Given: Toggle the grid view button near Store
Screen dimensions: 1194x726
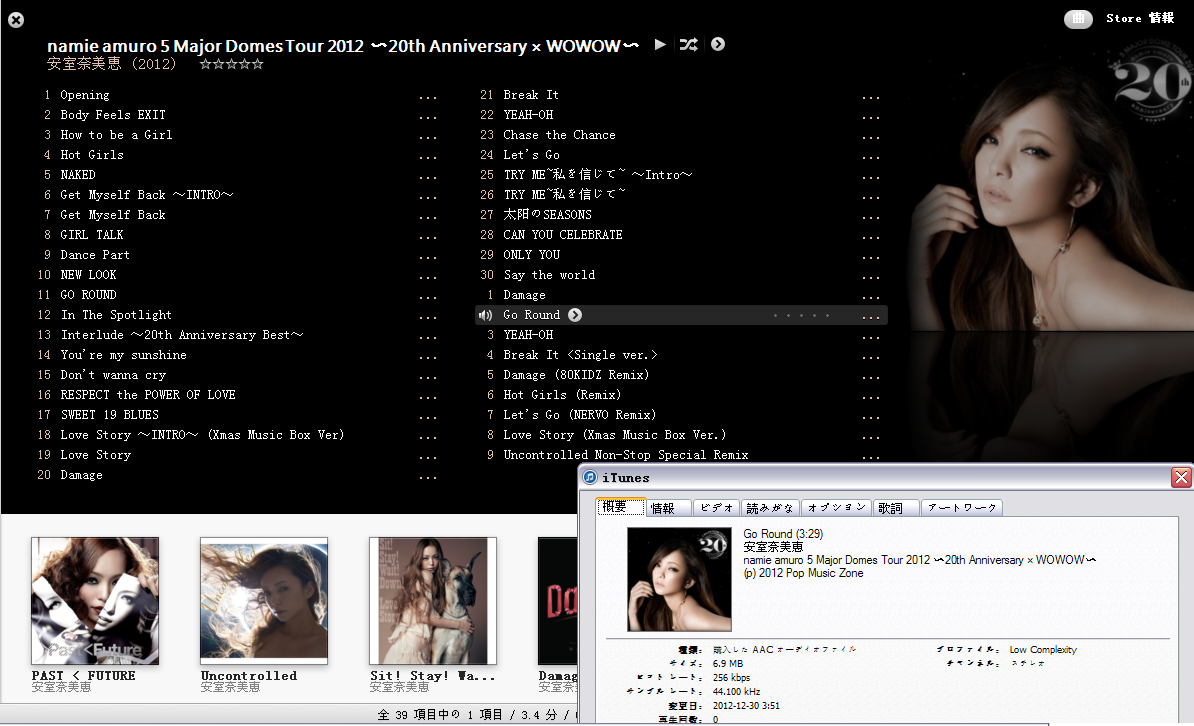Looking at the screenshot, I should click(1078, 19).
